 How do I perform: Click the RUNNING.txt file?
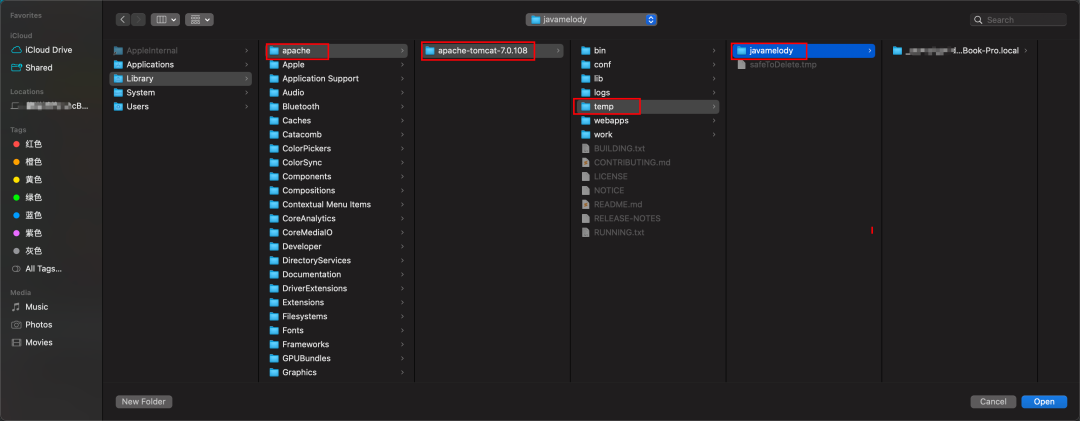647,233
